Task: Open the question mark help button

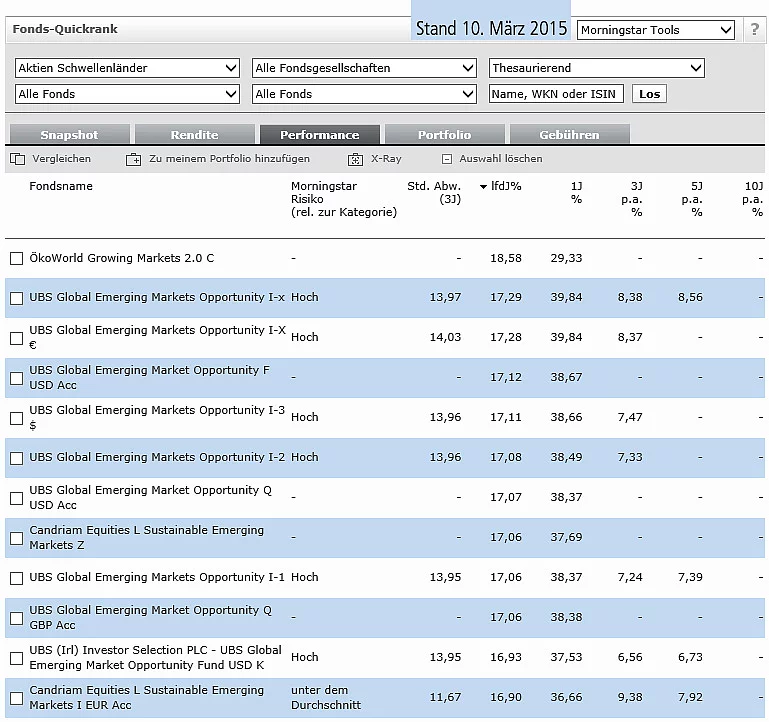Action: coord(755,29)
